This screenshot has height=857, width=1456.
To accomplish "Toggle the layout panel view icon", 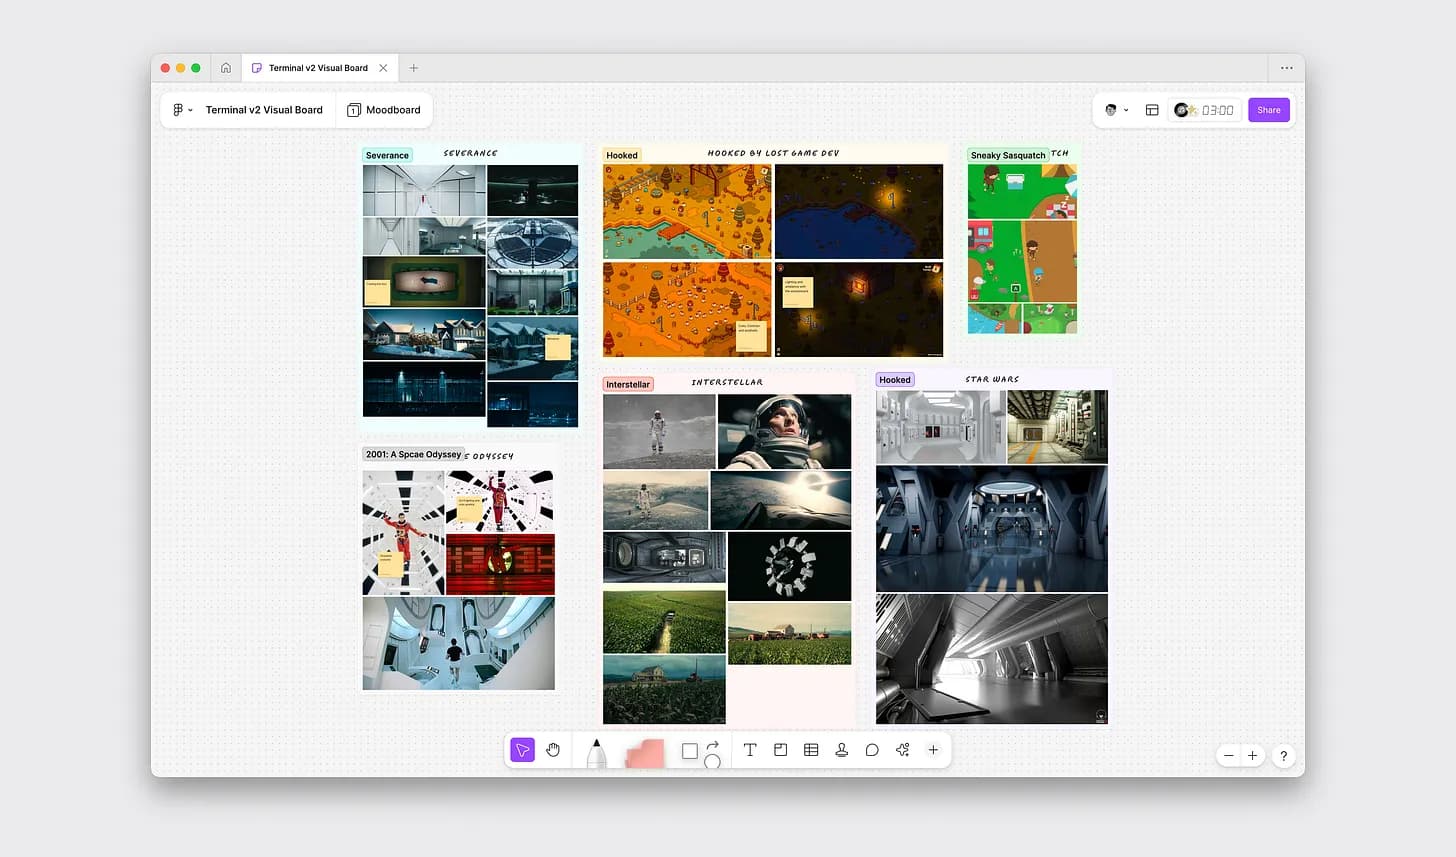I will 1152,110.
